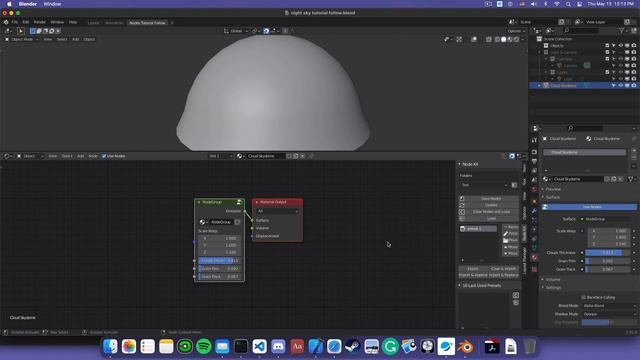This screenshot has height=360, width=640.
Task: Toggle visibility eye for Objects collection
Action: click(x=621, y=46)
